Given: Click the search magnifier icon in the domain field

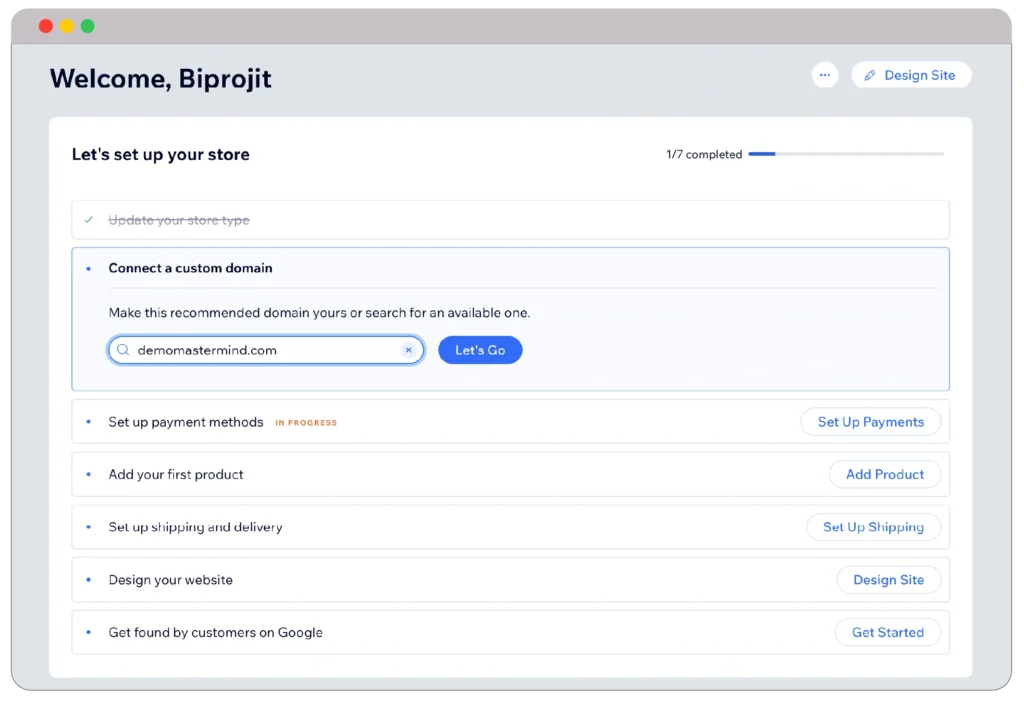Looking at the screenshot, I should pos(122,350).
